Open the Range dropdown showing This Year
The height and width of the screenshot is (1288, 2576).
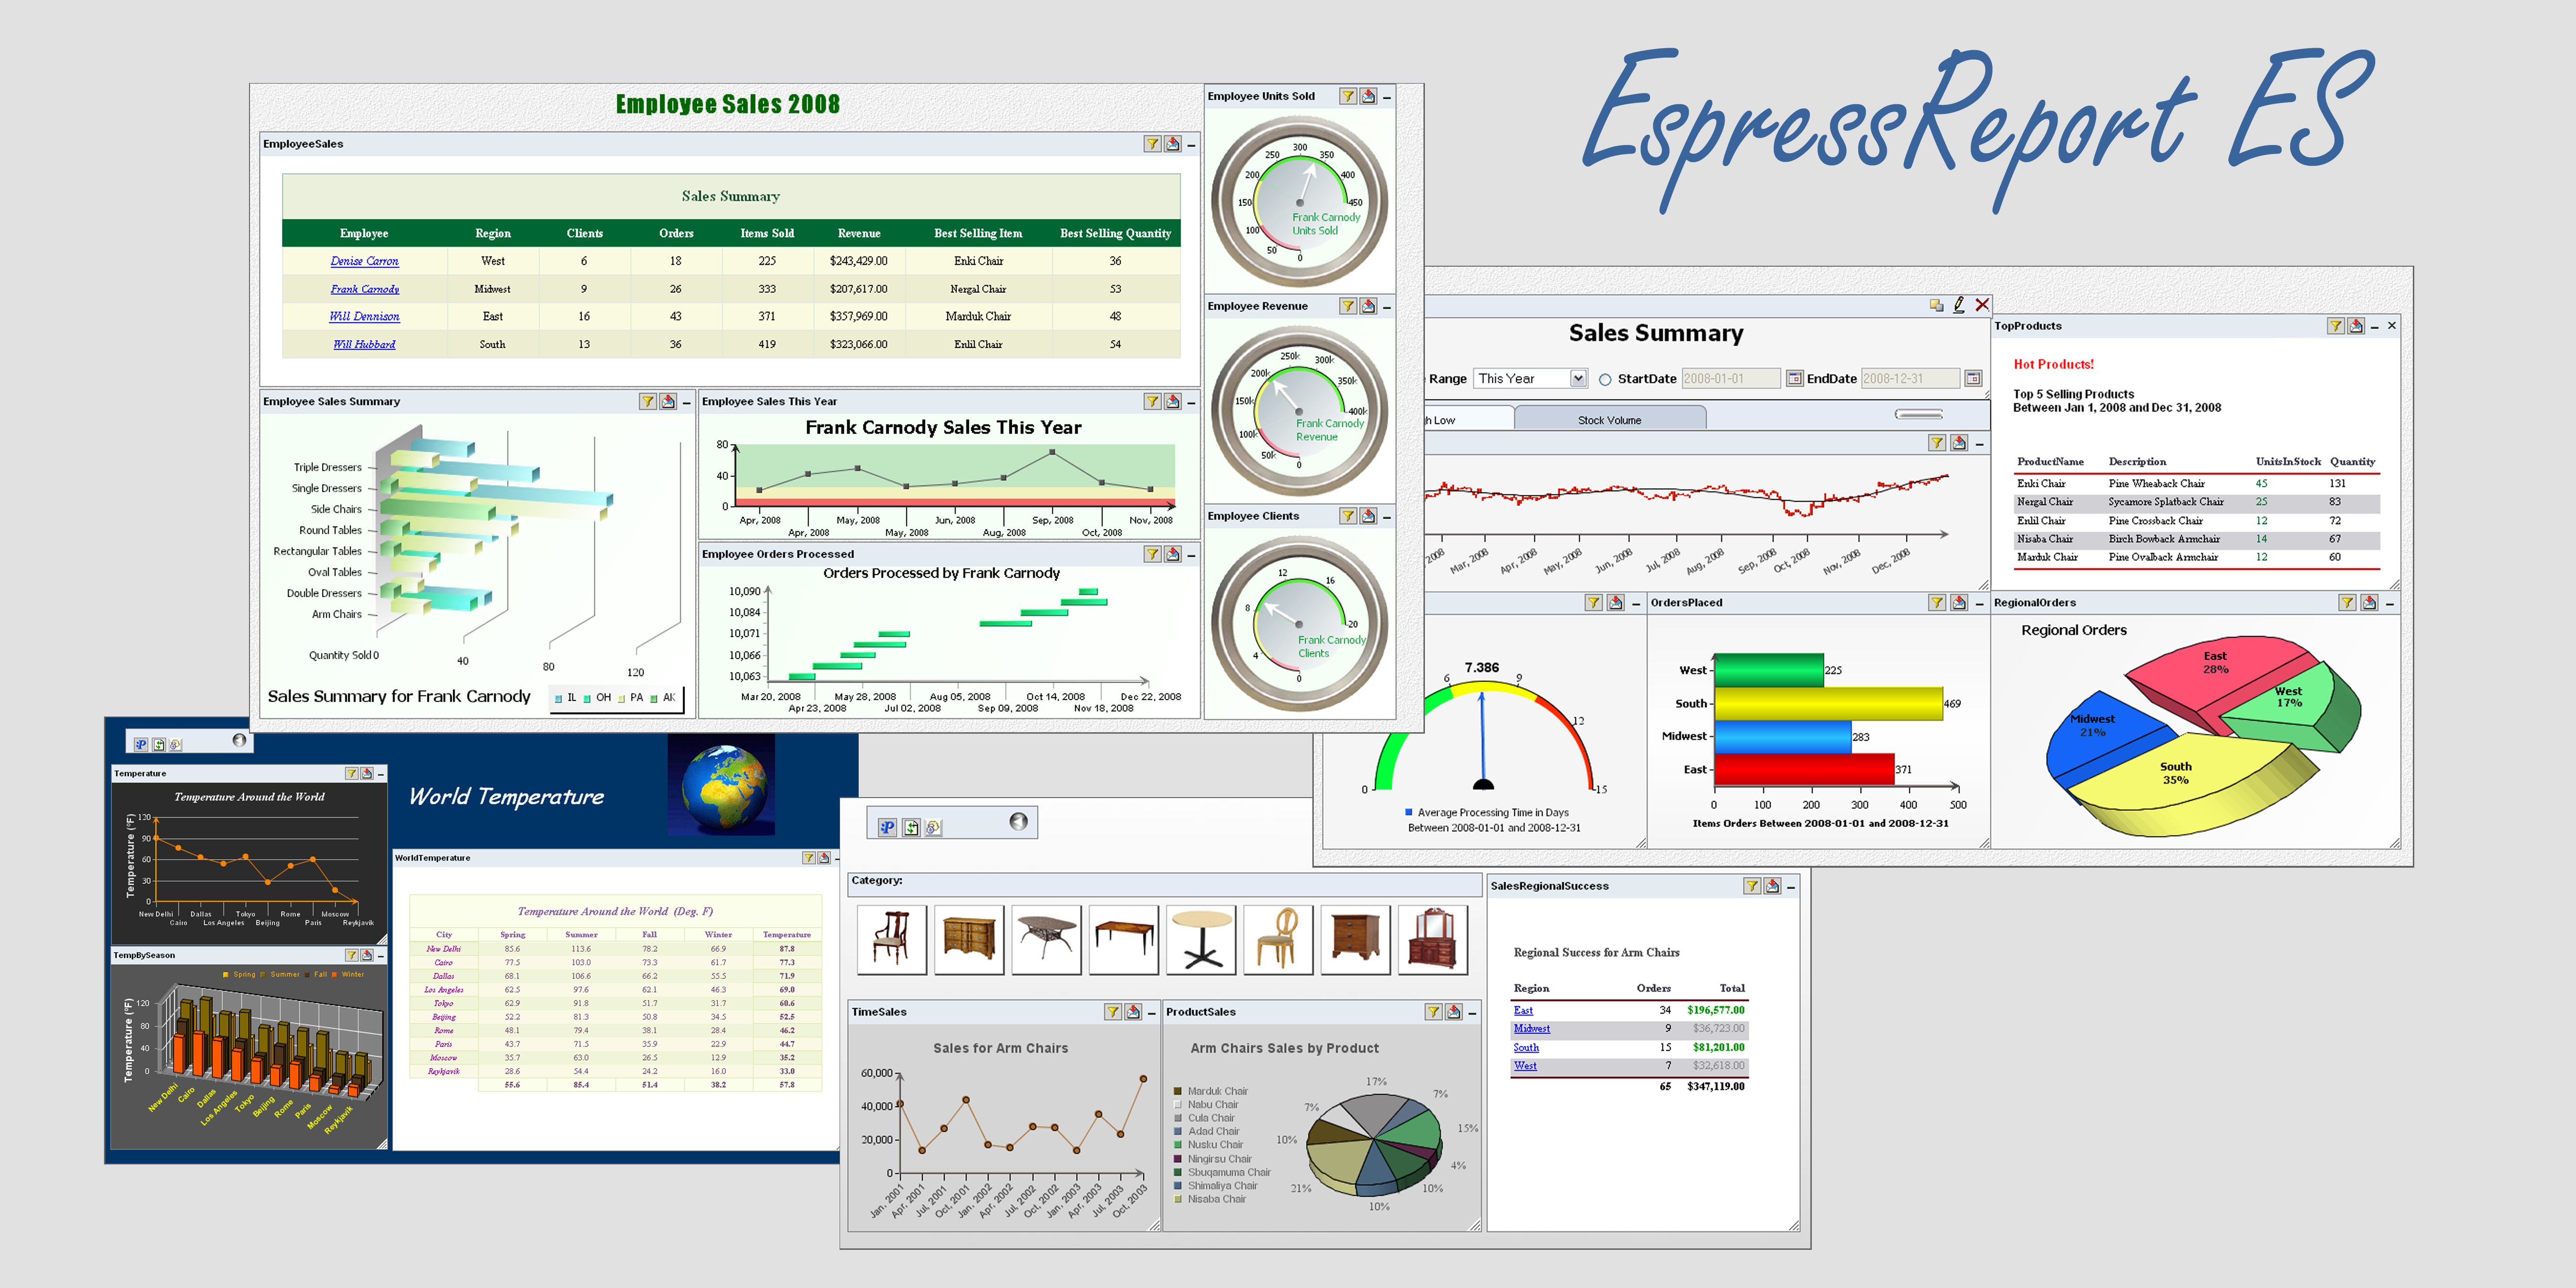[1578, 378]
